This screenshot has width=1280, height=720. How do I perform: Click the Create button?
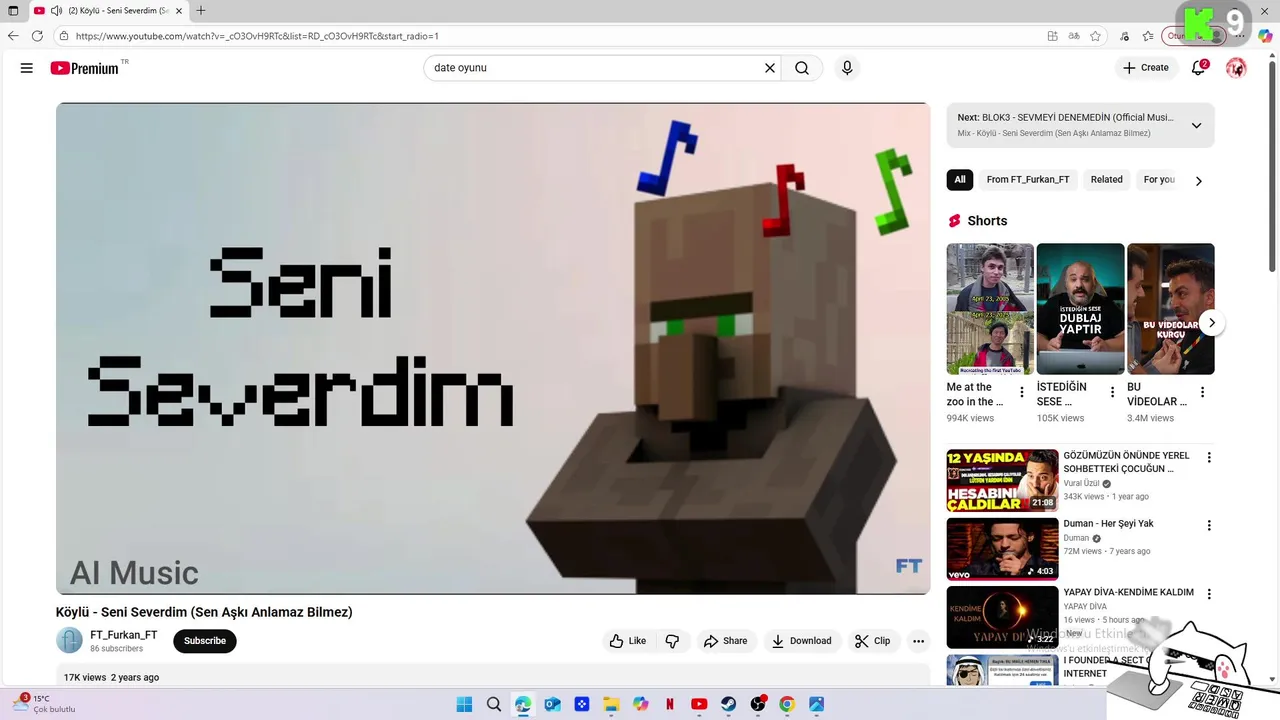coord(1145,68)
